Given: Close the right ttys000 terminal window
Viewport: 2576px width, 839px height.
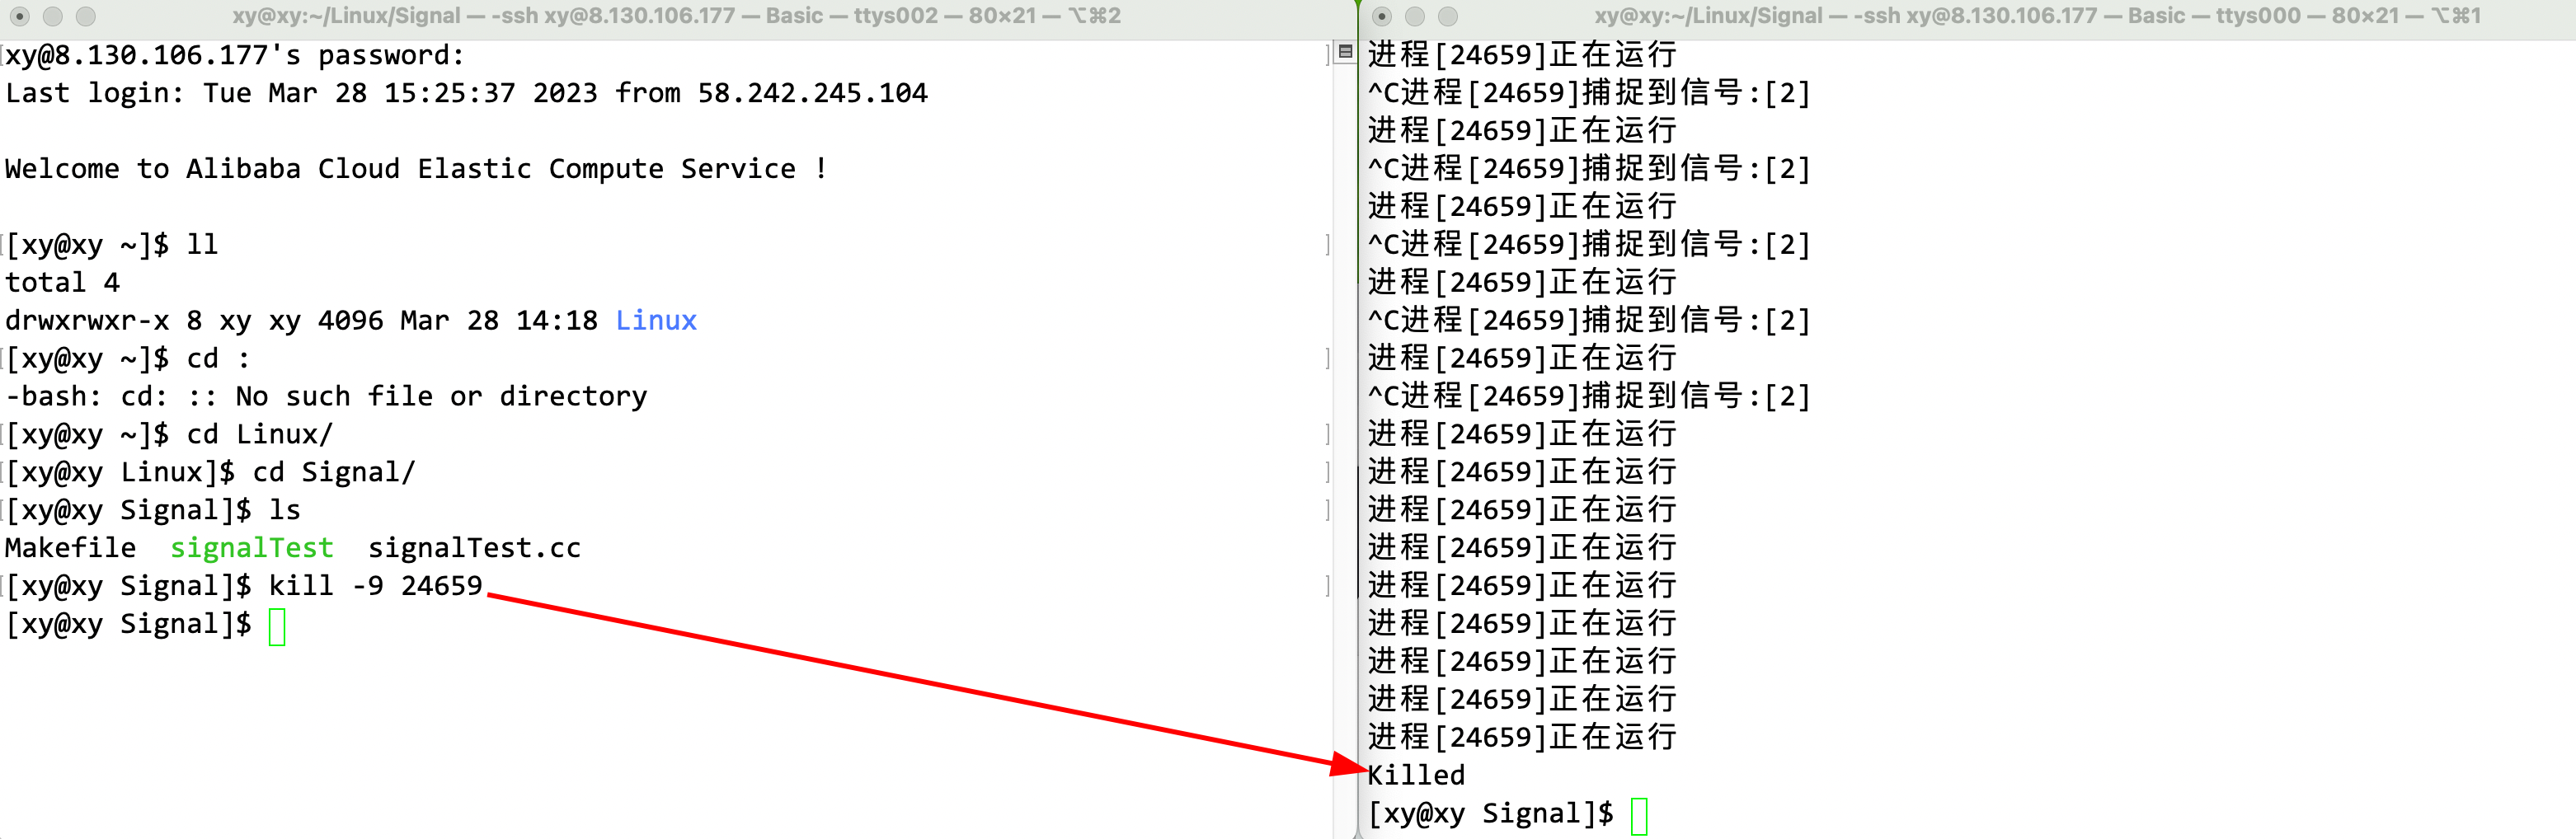Looking at the screenshot, I should (x=1382, y=16).
